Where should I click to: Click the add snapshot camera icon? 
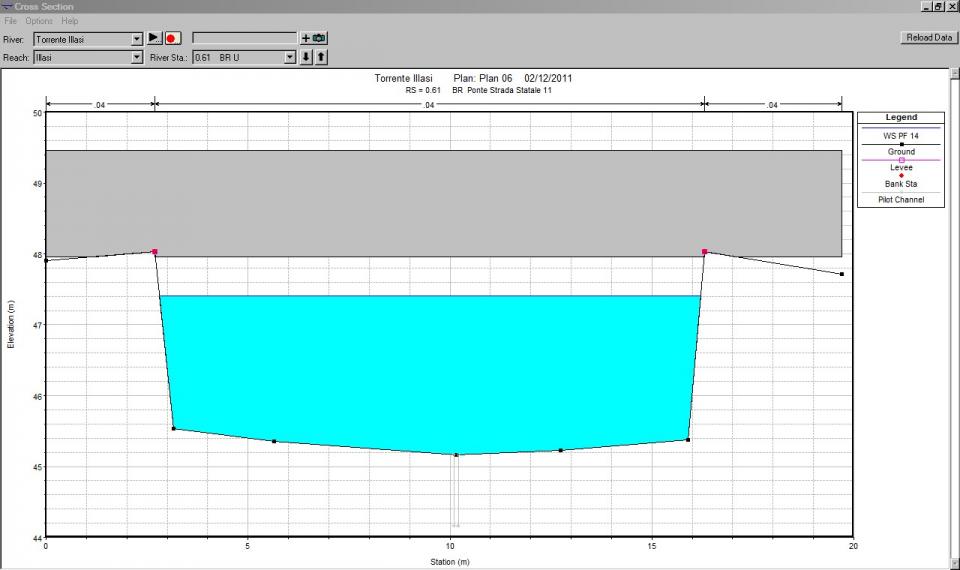[x=314, y=38]
